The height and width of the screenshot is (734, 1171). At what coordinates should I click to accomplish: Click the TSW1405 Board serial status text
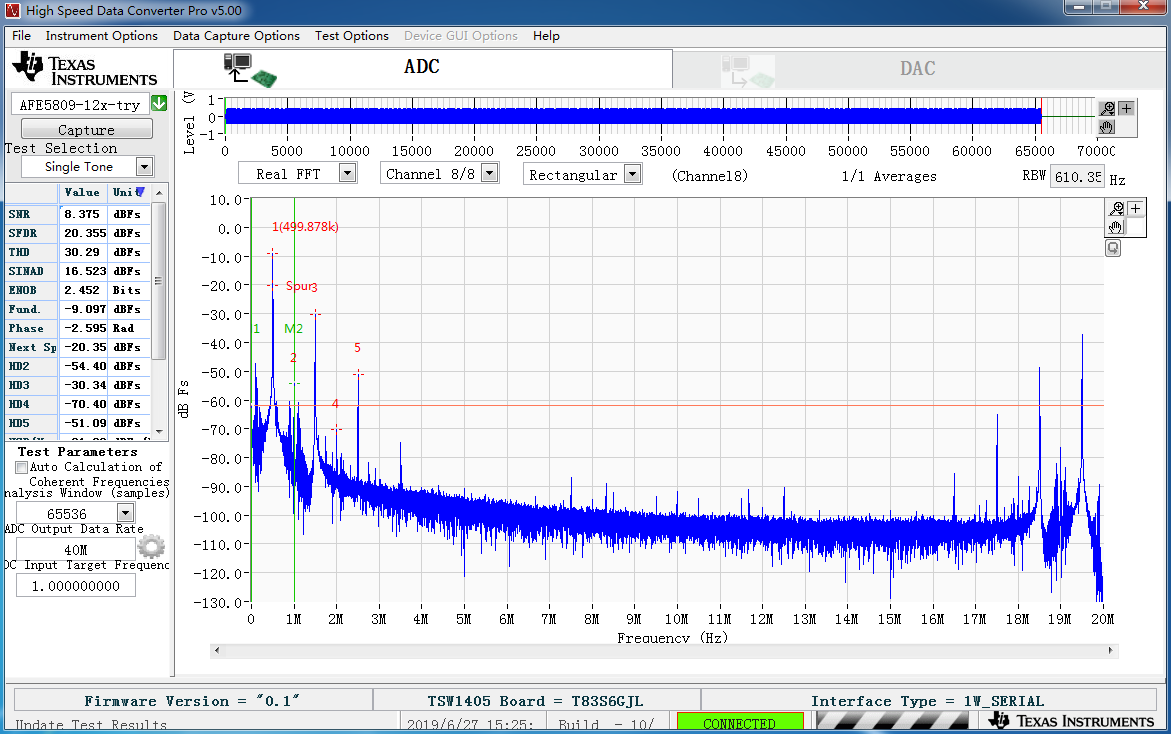click(535, 701)
